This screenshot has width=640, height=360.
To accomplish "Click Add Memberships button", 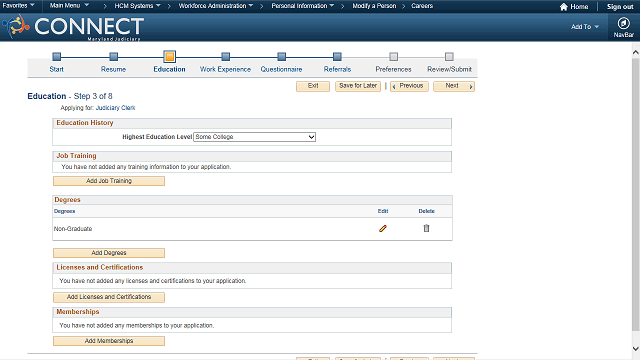I will pyautogui.click(x=109, y=341).
